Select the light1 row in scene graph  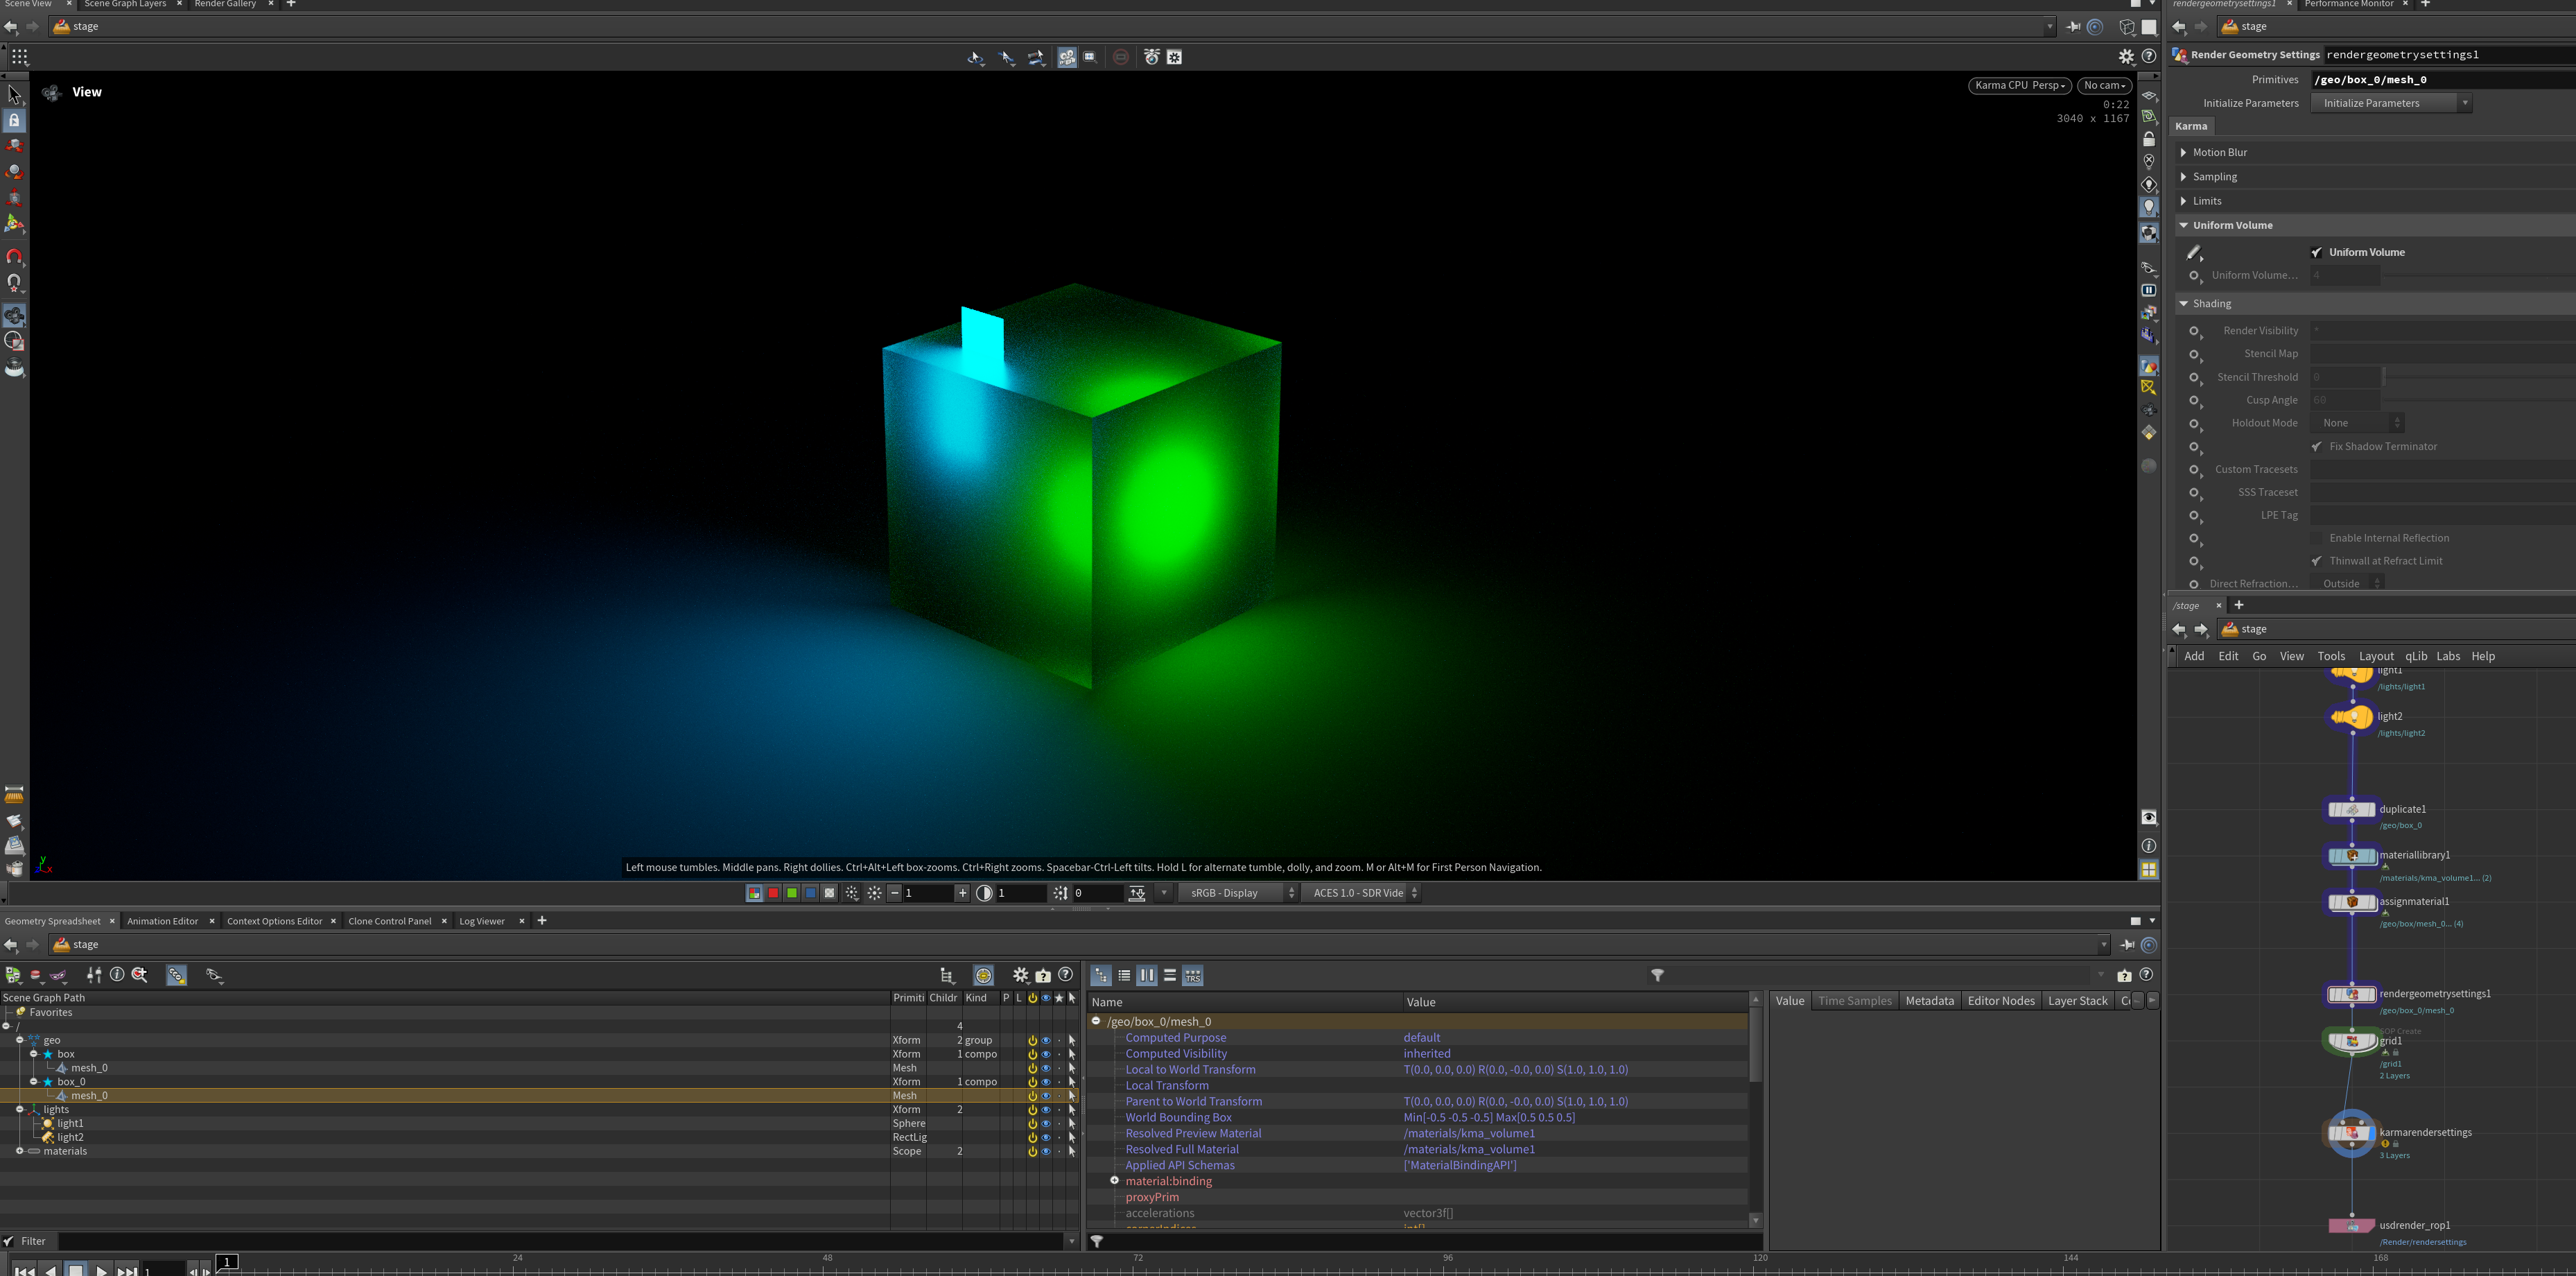(x=70, y=1123)
